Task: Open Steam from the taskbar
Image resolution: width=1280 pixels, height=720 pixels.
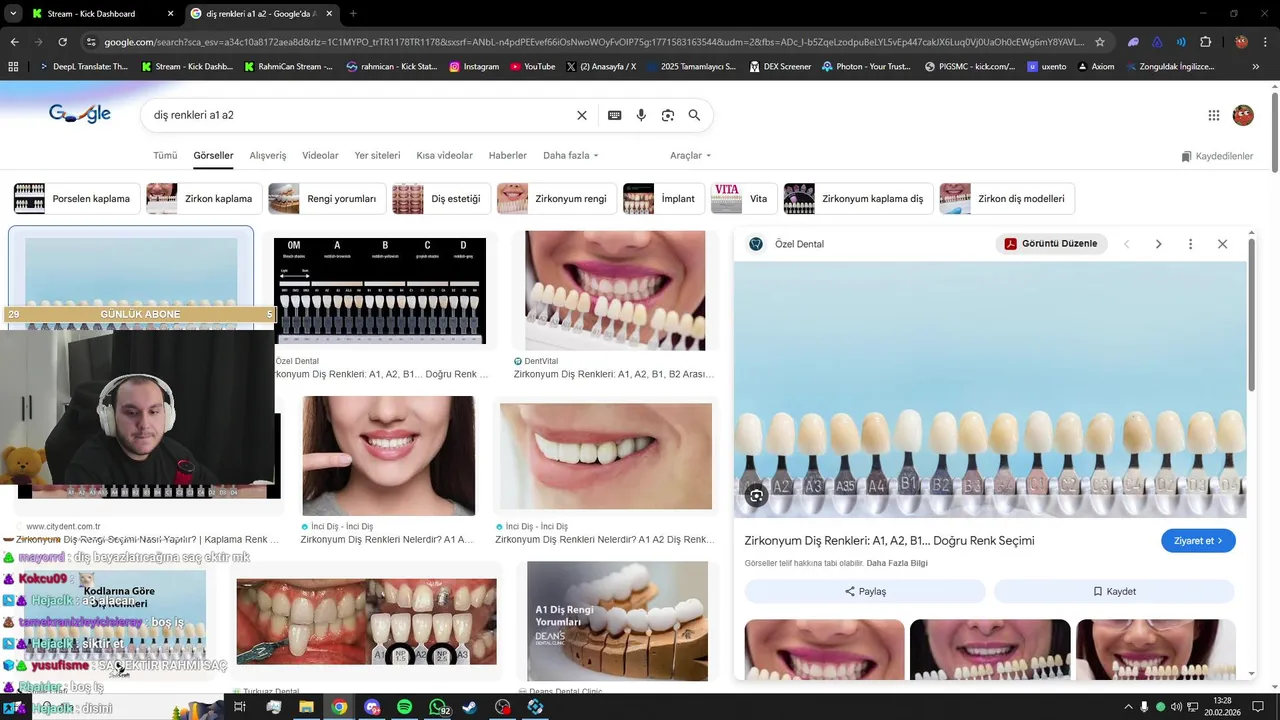Action: pyautogui.click(x=470, y=707)
